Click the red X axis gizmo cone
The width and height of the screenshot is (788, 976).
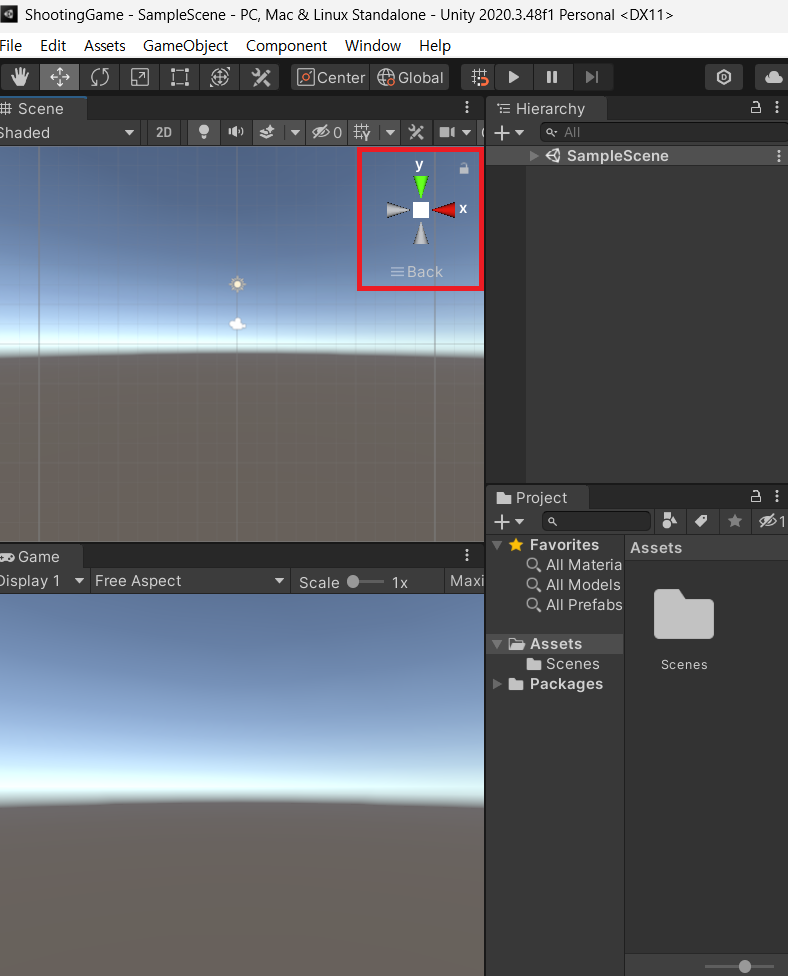point(444,210)
